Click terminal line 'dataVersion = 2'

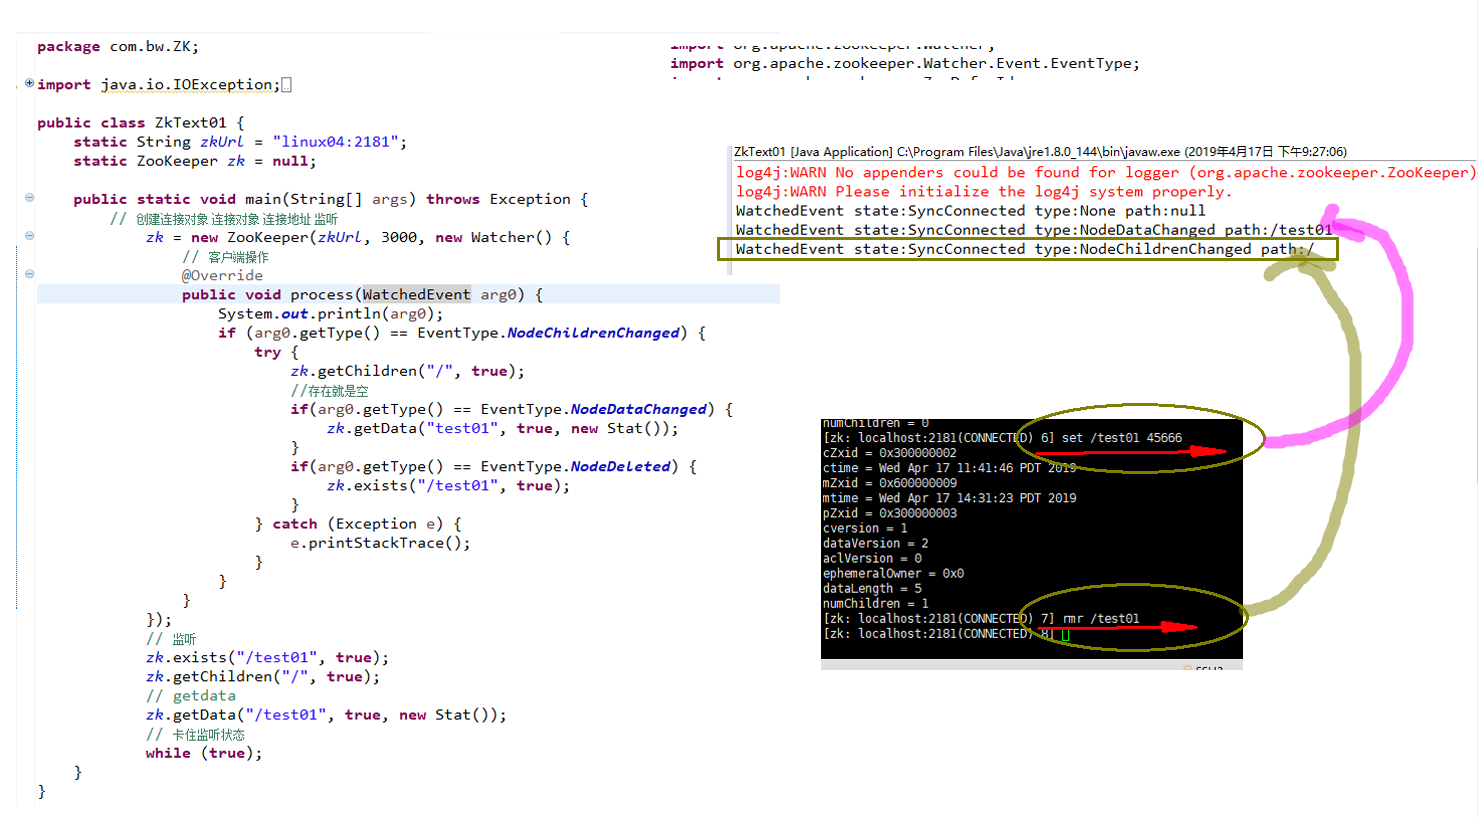876,543
